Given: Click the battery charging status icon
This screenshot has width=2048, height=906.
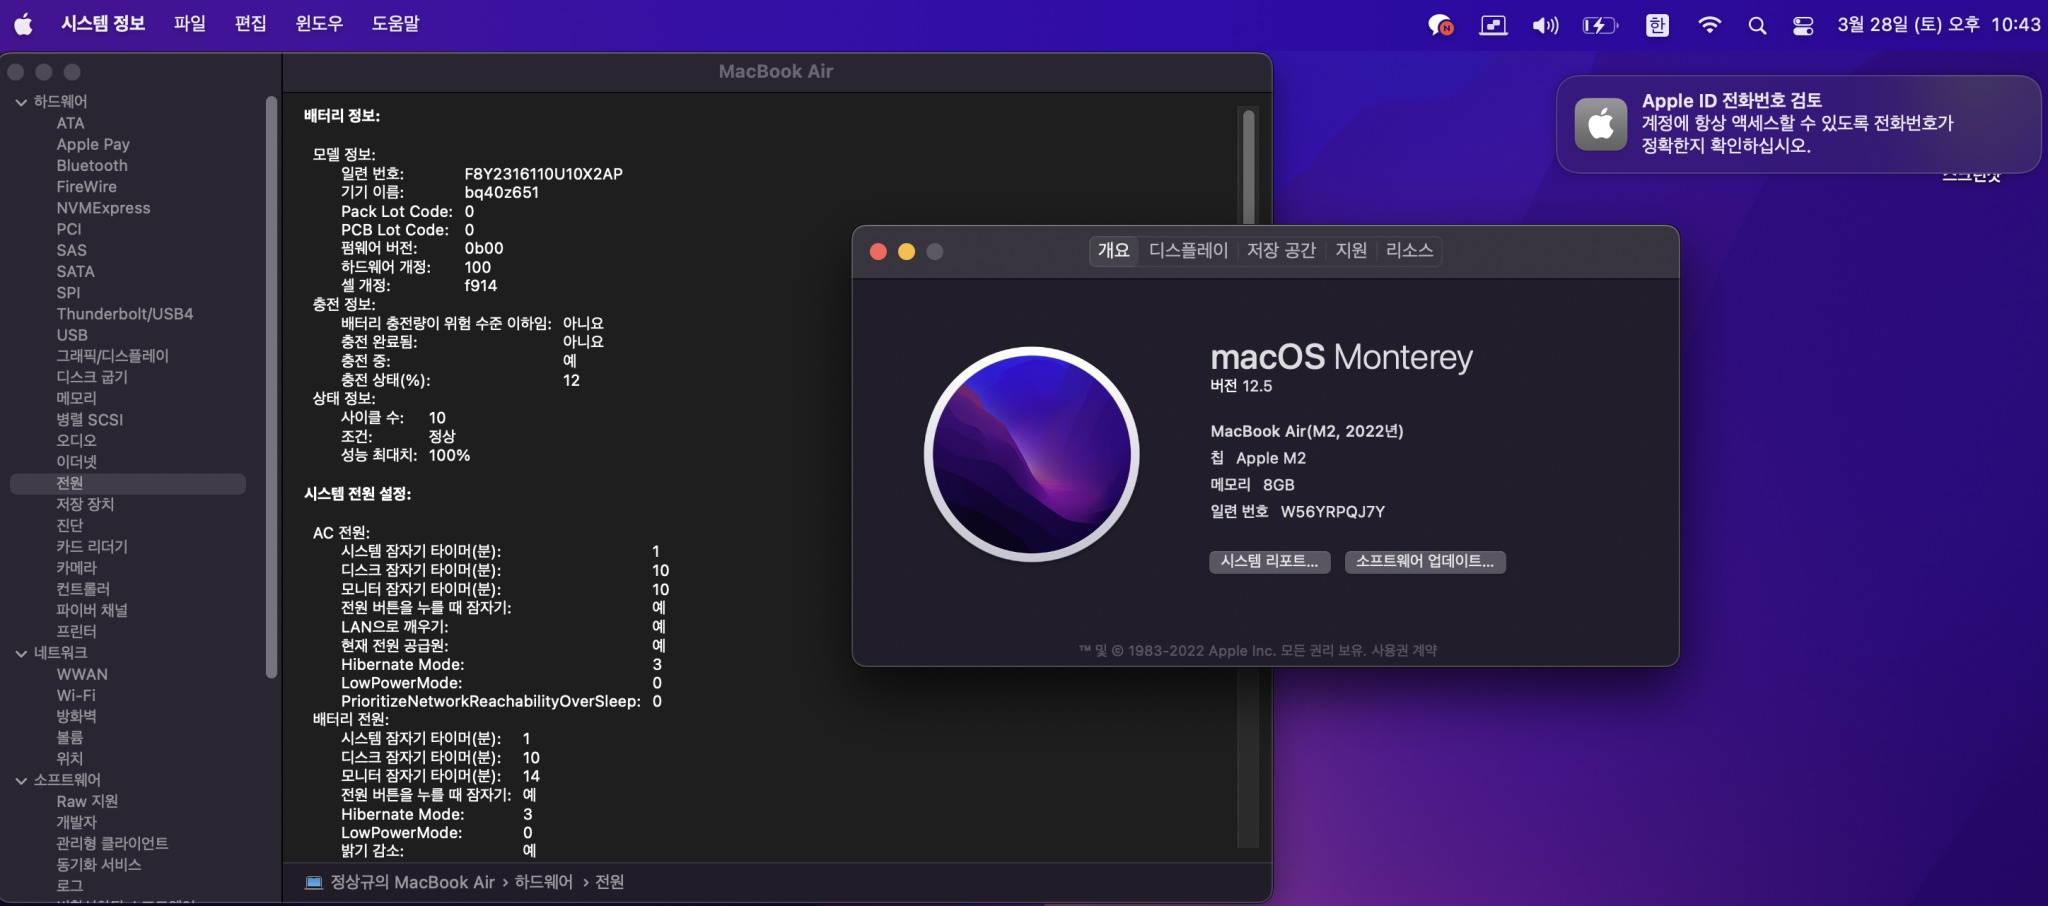Looking at the screenshot, I should pyautogui.click(x=1600, y=25).
